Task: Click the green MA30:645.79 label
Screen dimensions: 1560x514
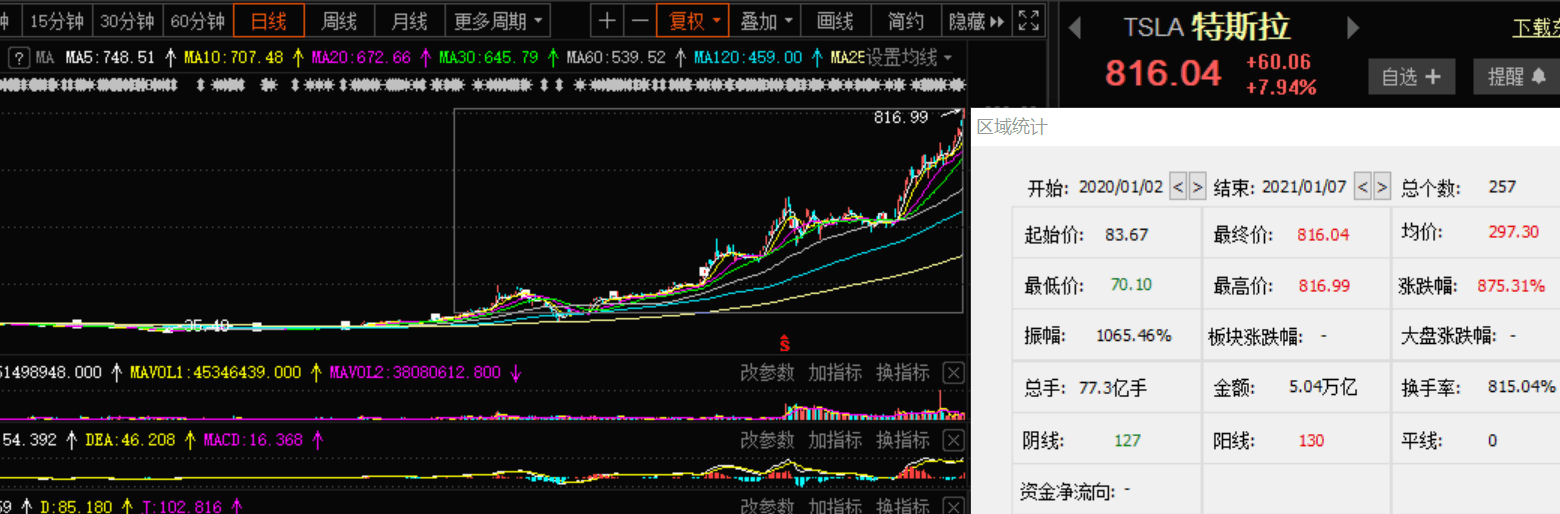Action: pyautogui.click(x=488, y=58)
